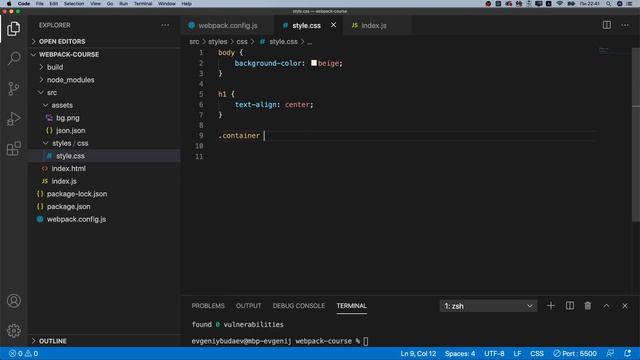Expand the node_modules folder

coord(70,80)
